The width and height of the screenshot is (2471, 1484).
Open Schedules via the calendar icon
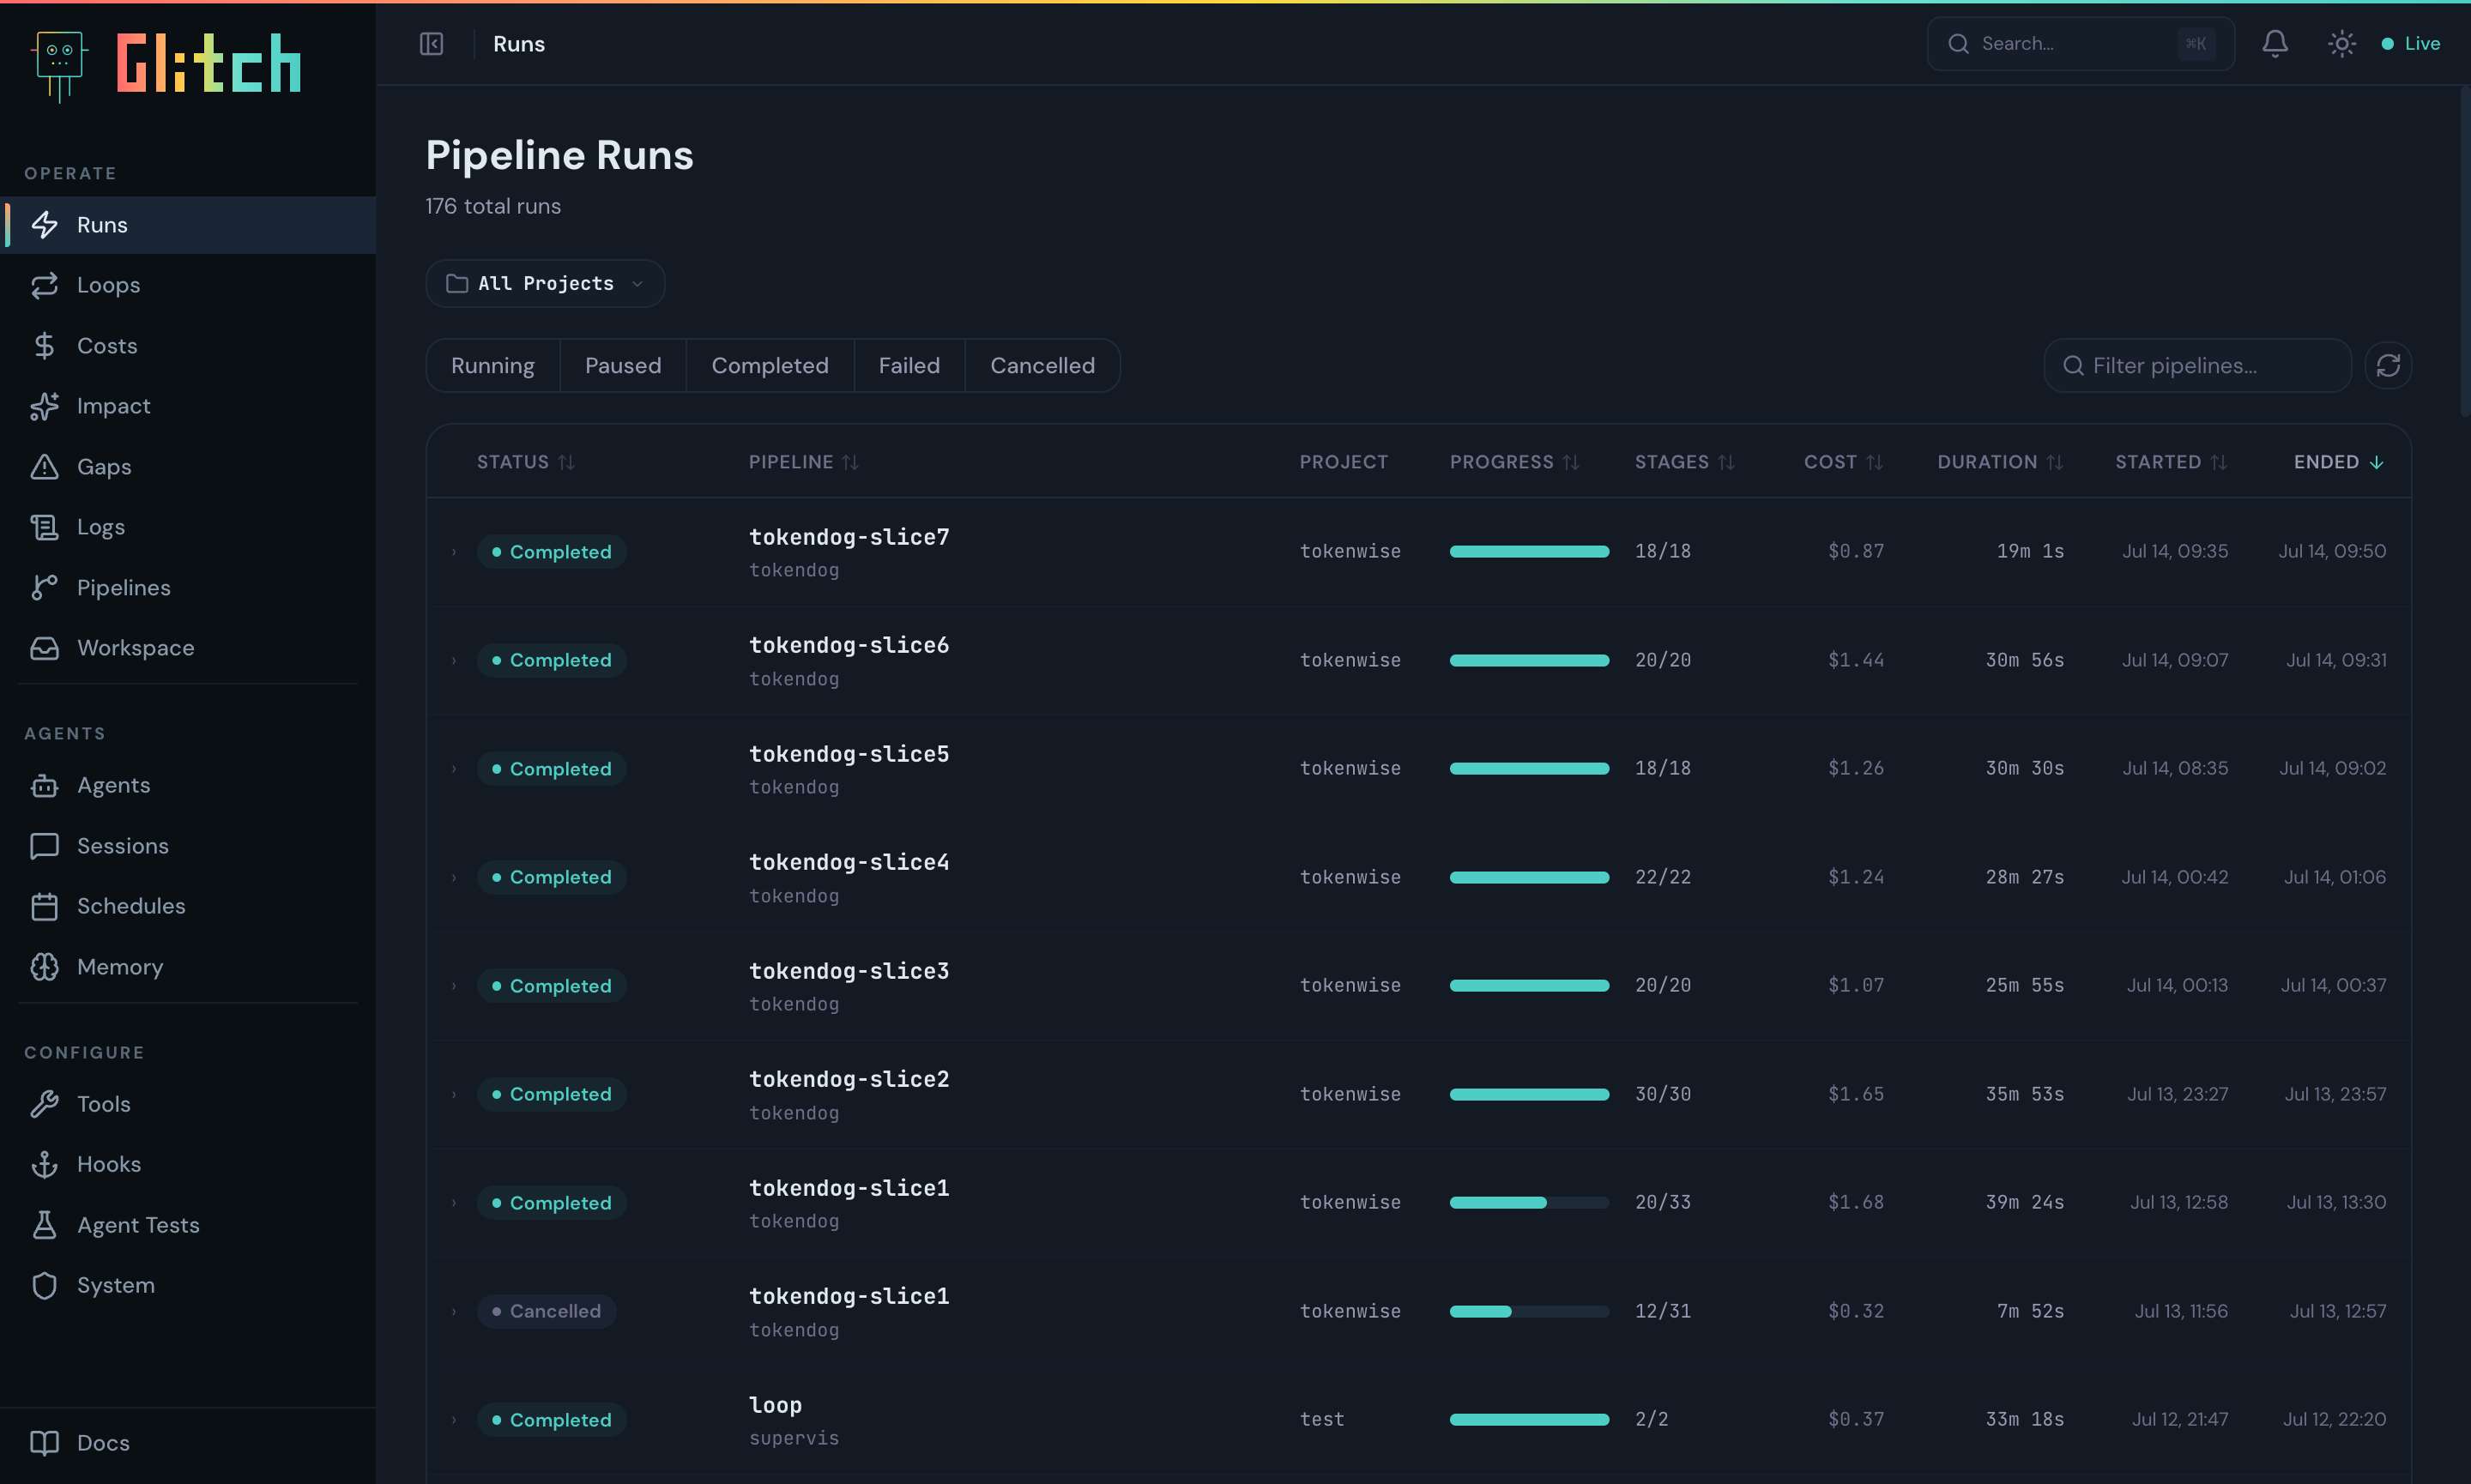click(x=44, y=906)
